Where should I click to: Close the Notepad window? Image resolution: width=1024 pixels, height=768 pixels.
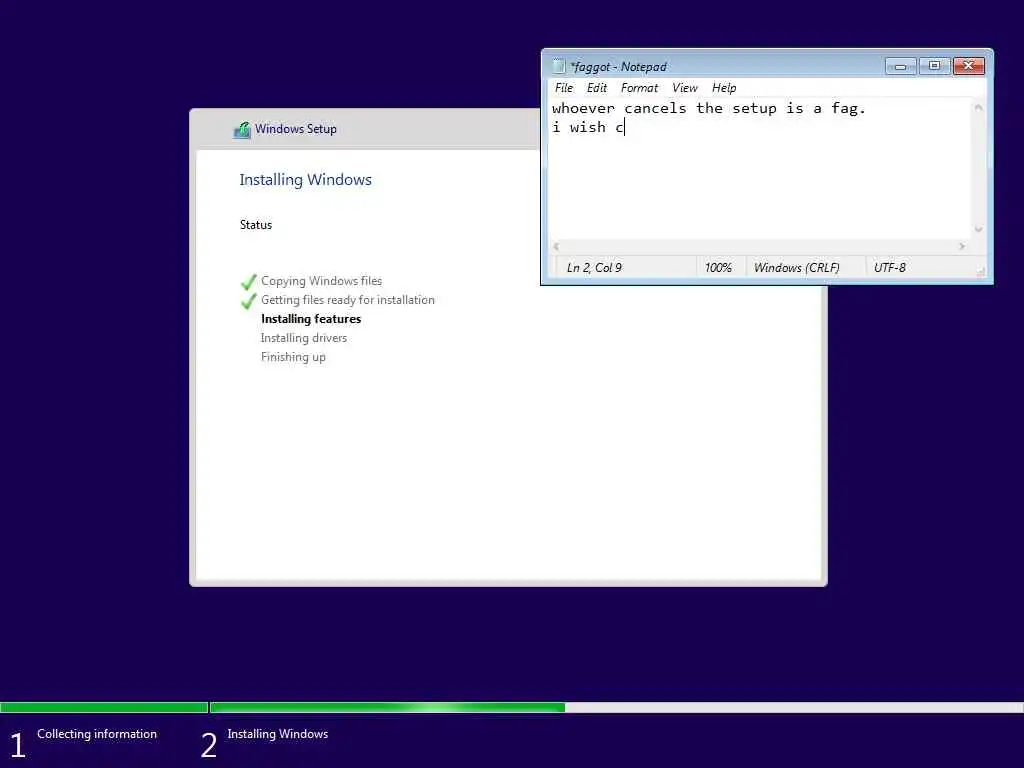point(968,66)
